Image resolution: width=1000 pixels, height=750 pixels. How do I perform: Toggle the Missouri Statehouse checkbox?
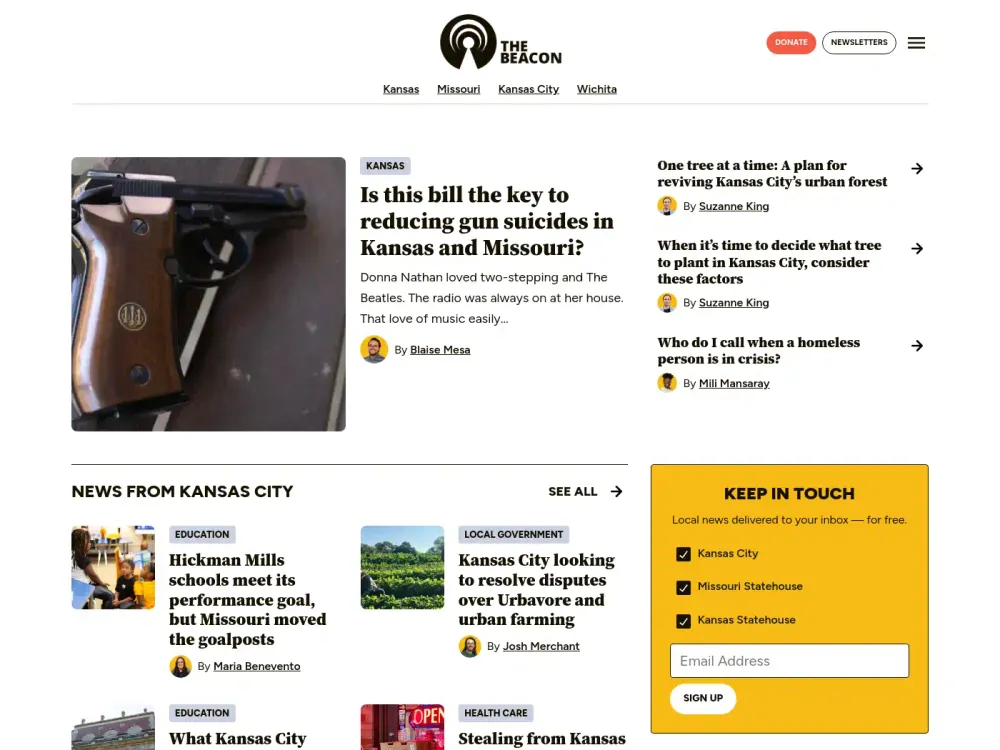coord(683,587)
